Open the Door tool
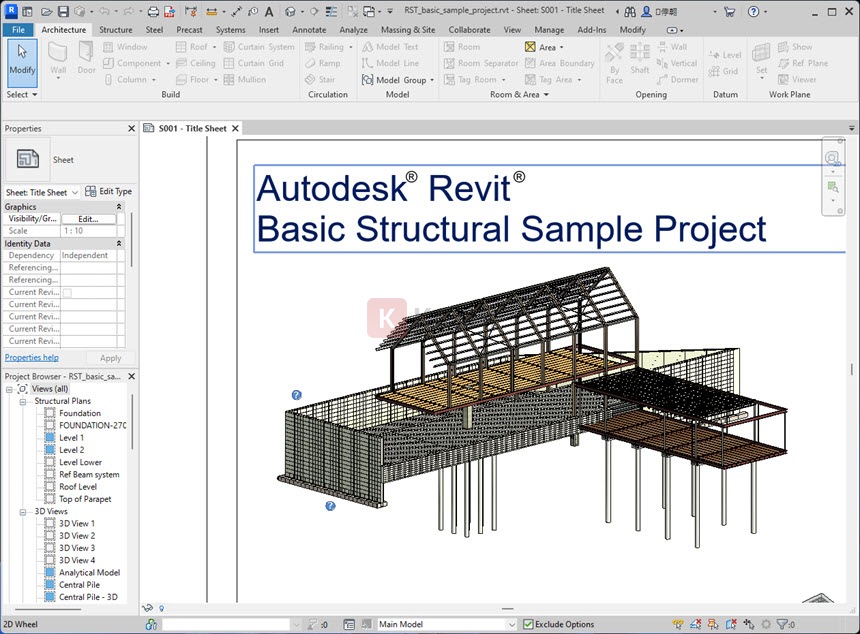Viewport: 860px width, 634px height. (86, 57)
